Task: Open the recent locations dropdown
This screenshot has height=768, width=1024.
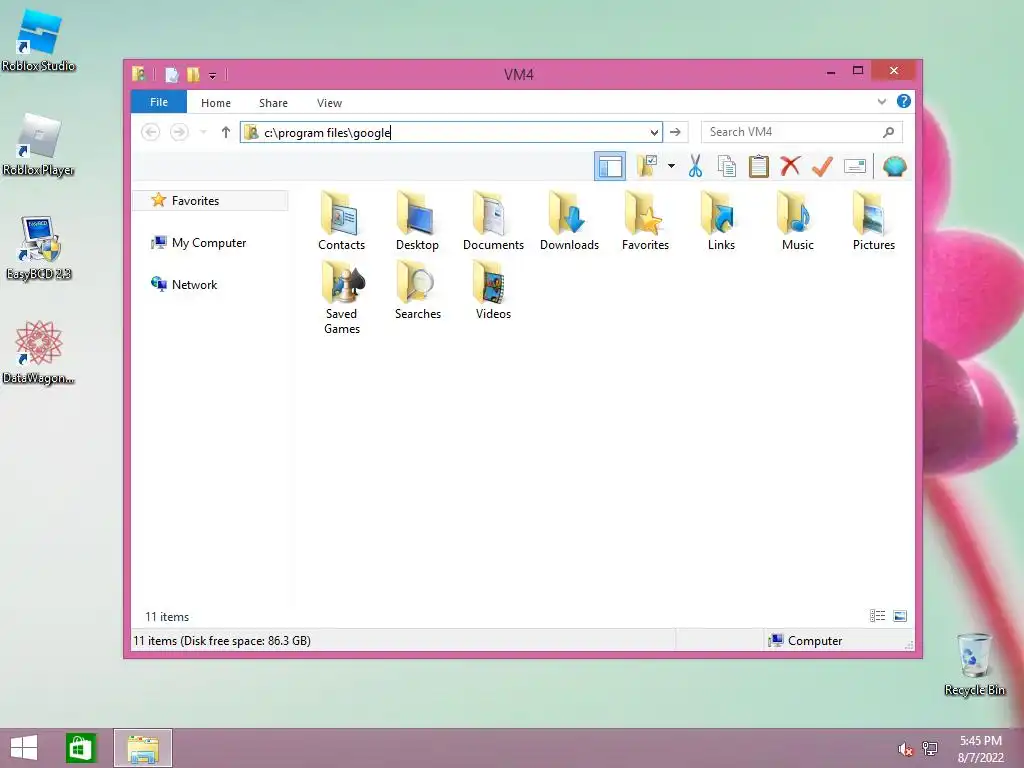Action: [x=203, y=133]
